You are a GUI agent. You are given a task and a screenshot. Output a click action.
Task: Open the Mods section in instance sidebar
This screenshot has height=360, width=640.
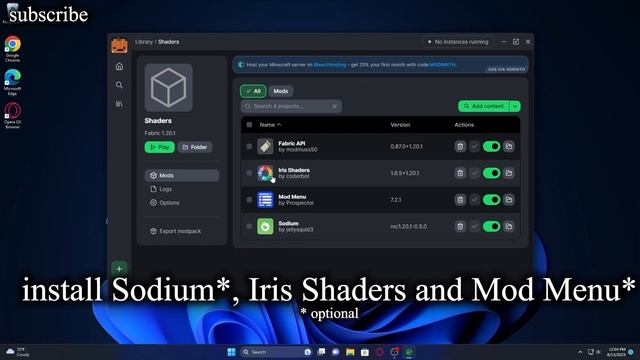pyautogui.click(x=182, y=176)
